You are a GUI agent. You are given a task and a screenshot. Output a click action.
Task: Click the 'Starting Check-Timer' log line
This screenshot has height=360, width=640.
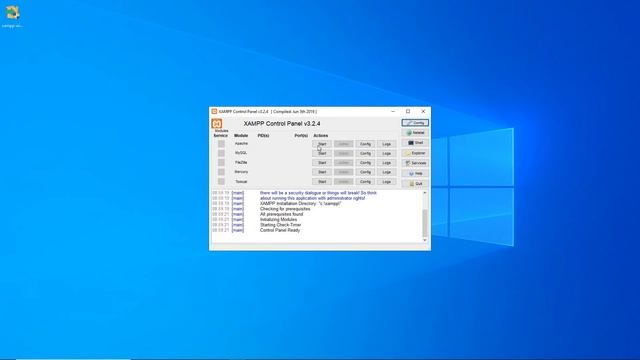click(280, 225)
